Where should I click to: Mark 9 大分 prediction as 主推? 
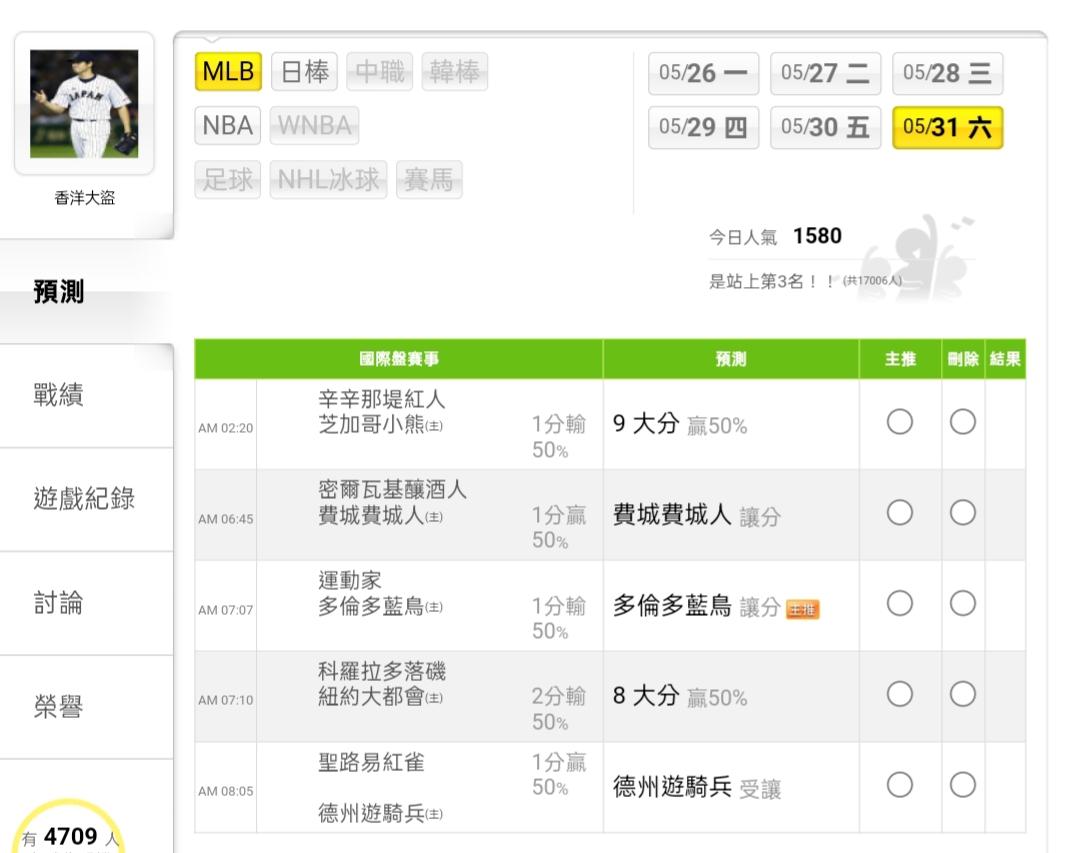[x=900, y=422]
